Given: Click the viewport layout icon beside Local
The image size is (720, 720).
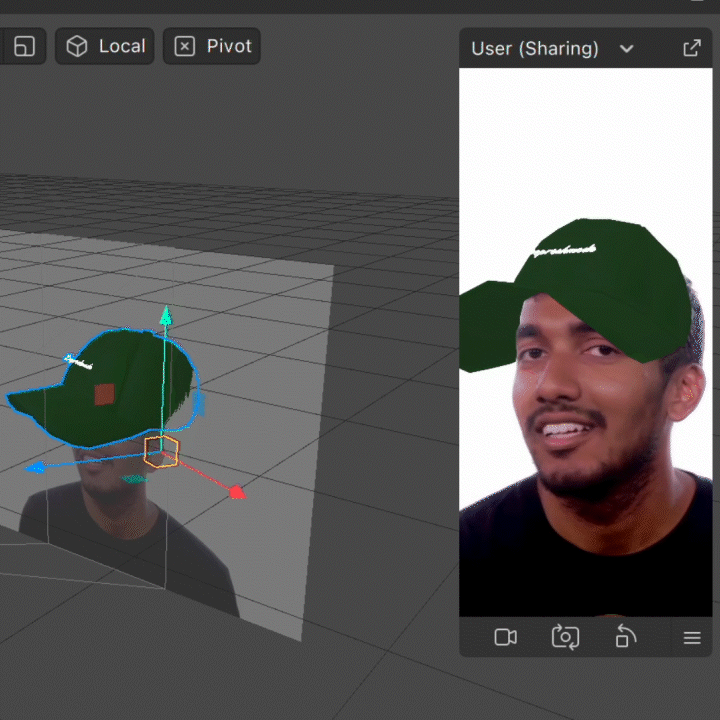Looking at the screenshot, I should (x=24, y=46).
